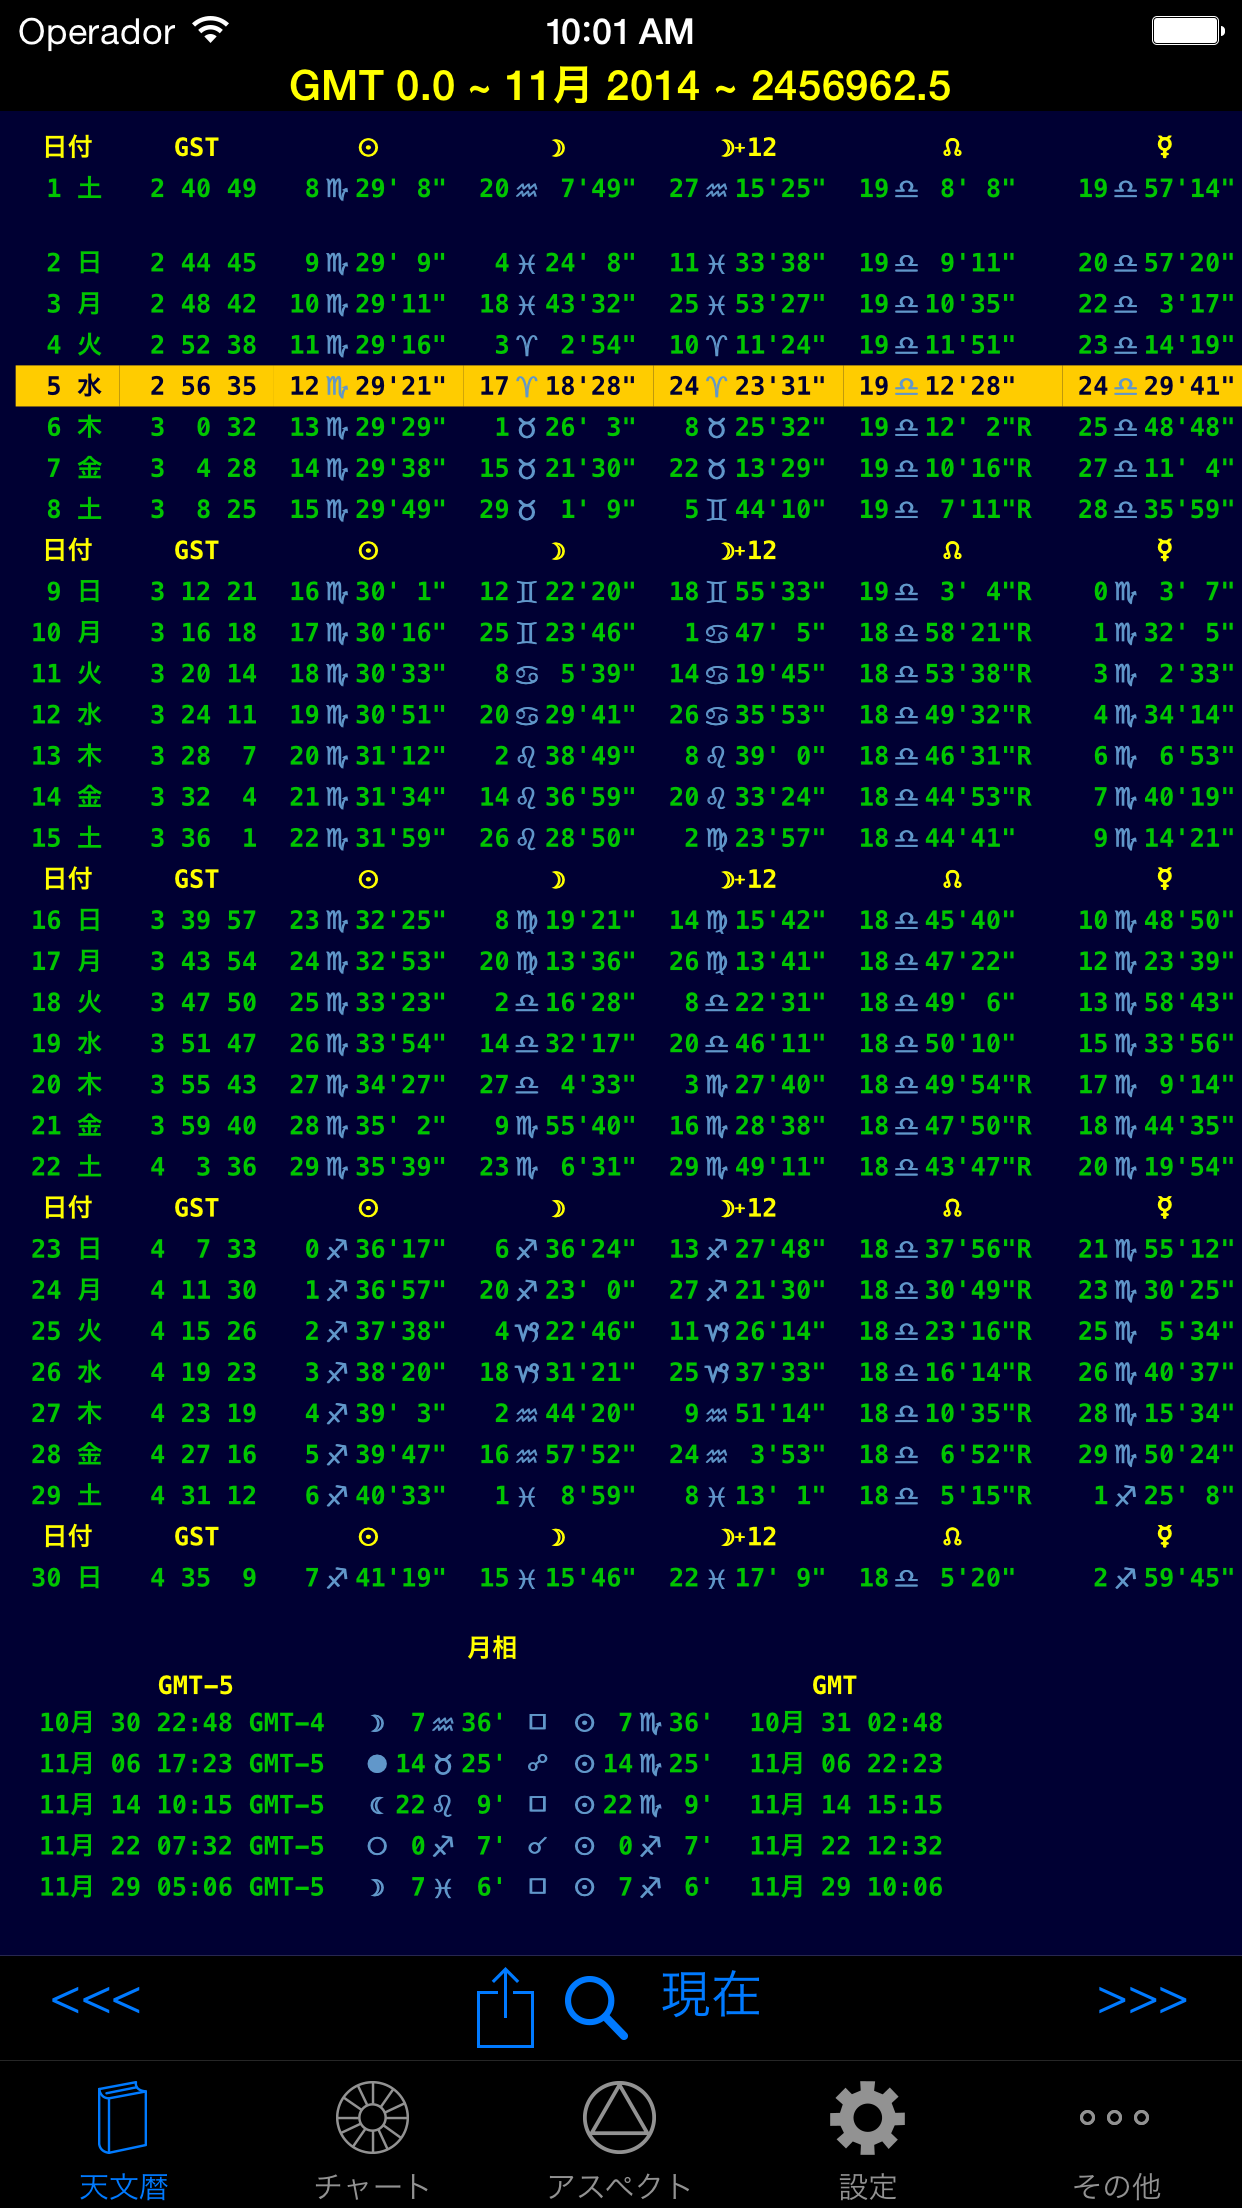Tap the 10:01 AM clock
Image resolution: width=1242 pixels, height=2208 pixels.
pos(620,32)
